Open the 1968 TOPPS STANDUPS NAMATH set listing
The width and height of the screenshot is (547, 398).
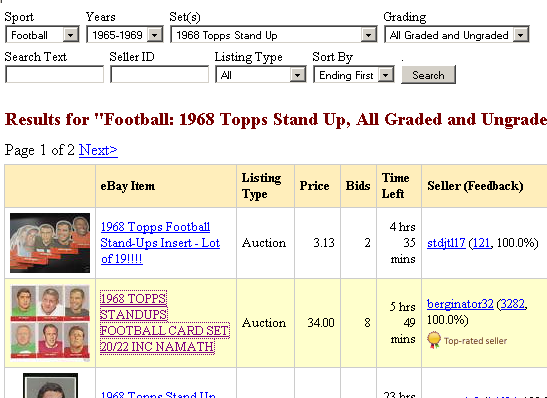coord(165,323)
